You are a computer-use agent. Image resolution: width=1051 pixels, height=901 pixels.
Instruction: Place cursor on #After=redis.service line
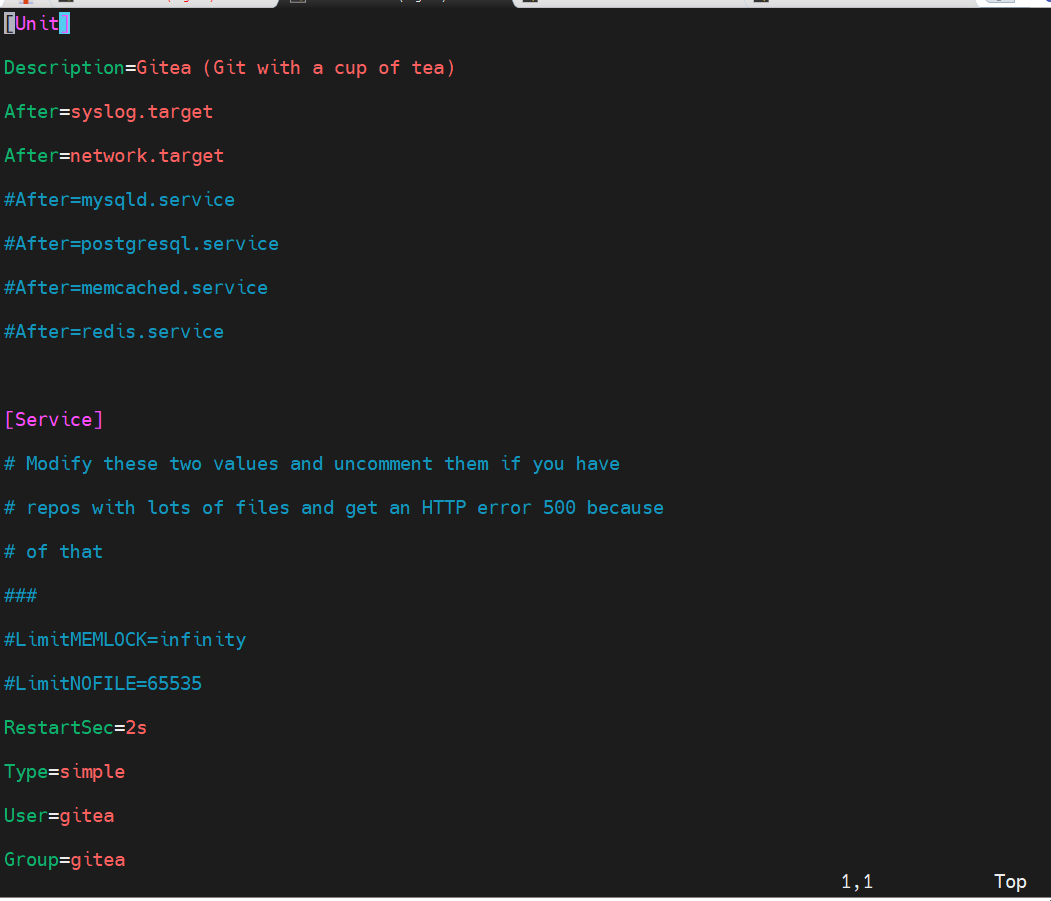114,332
